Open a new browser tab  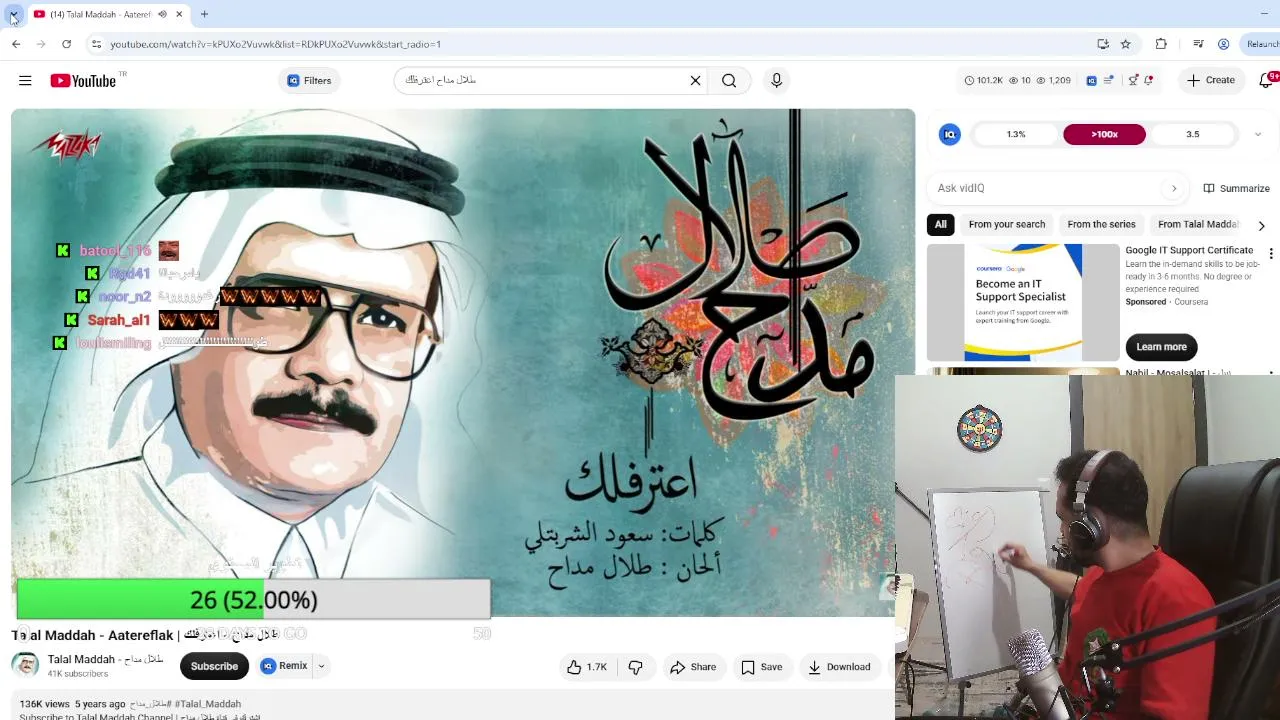click(204, 14)
